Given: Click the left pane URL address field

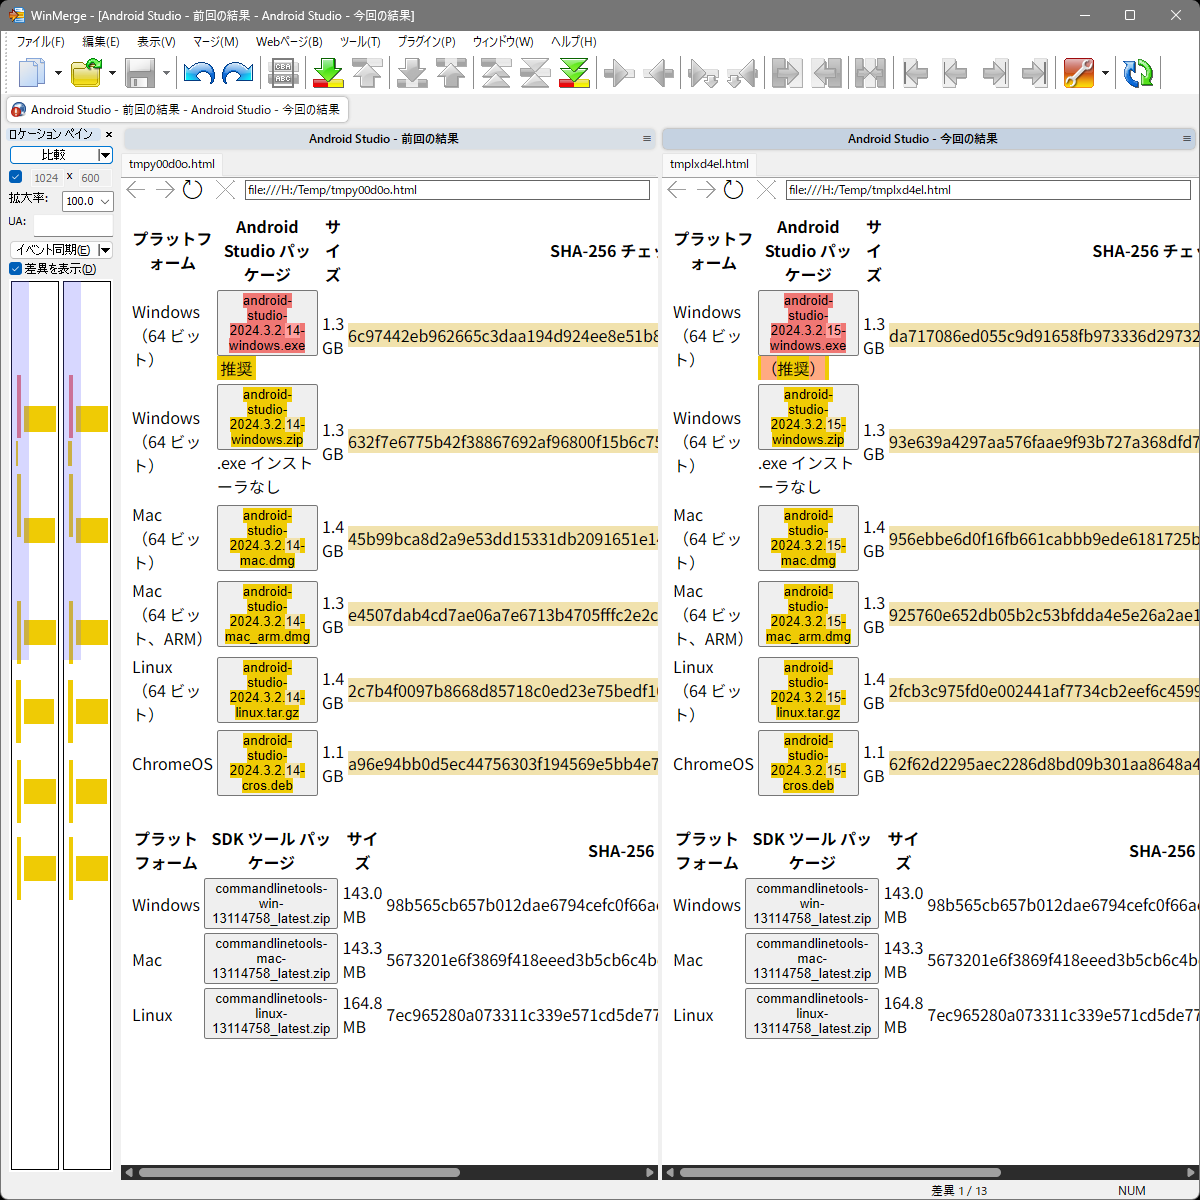Looking at the screenshot, I should pos(447,190).
